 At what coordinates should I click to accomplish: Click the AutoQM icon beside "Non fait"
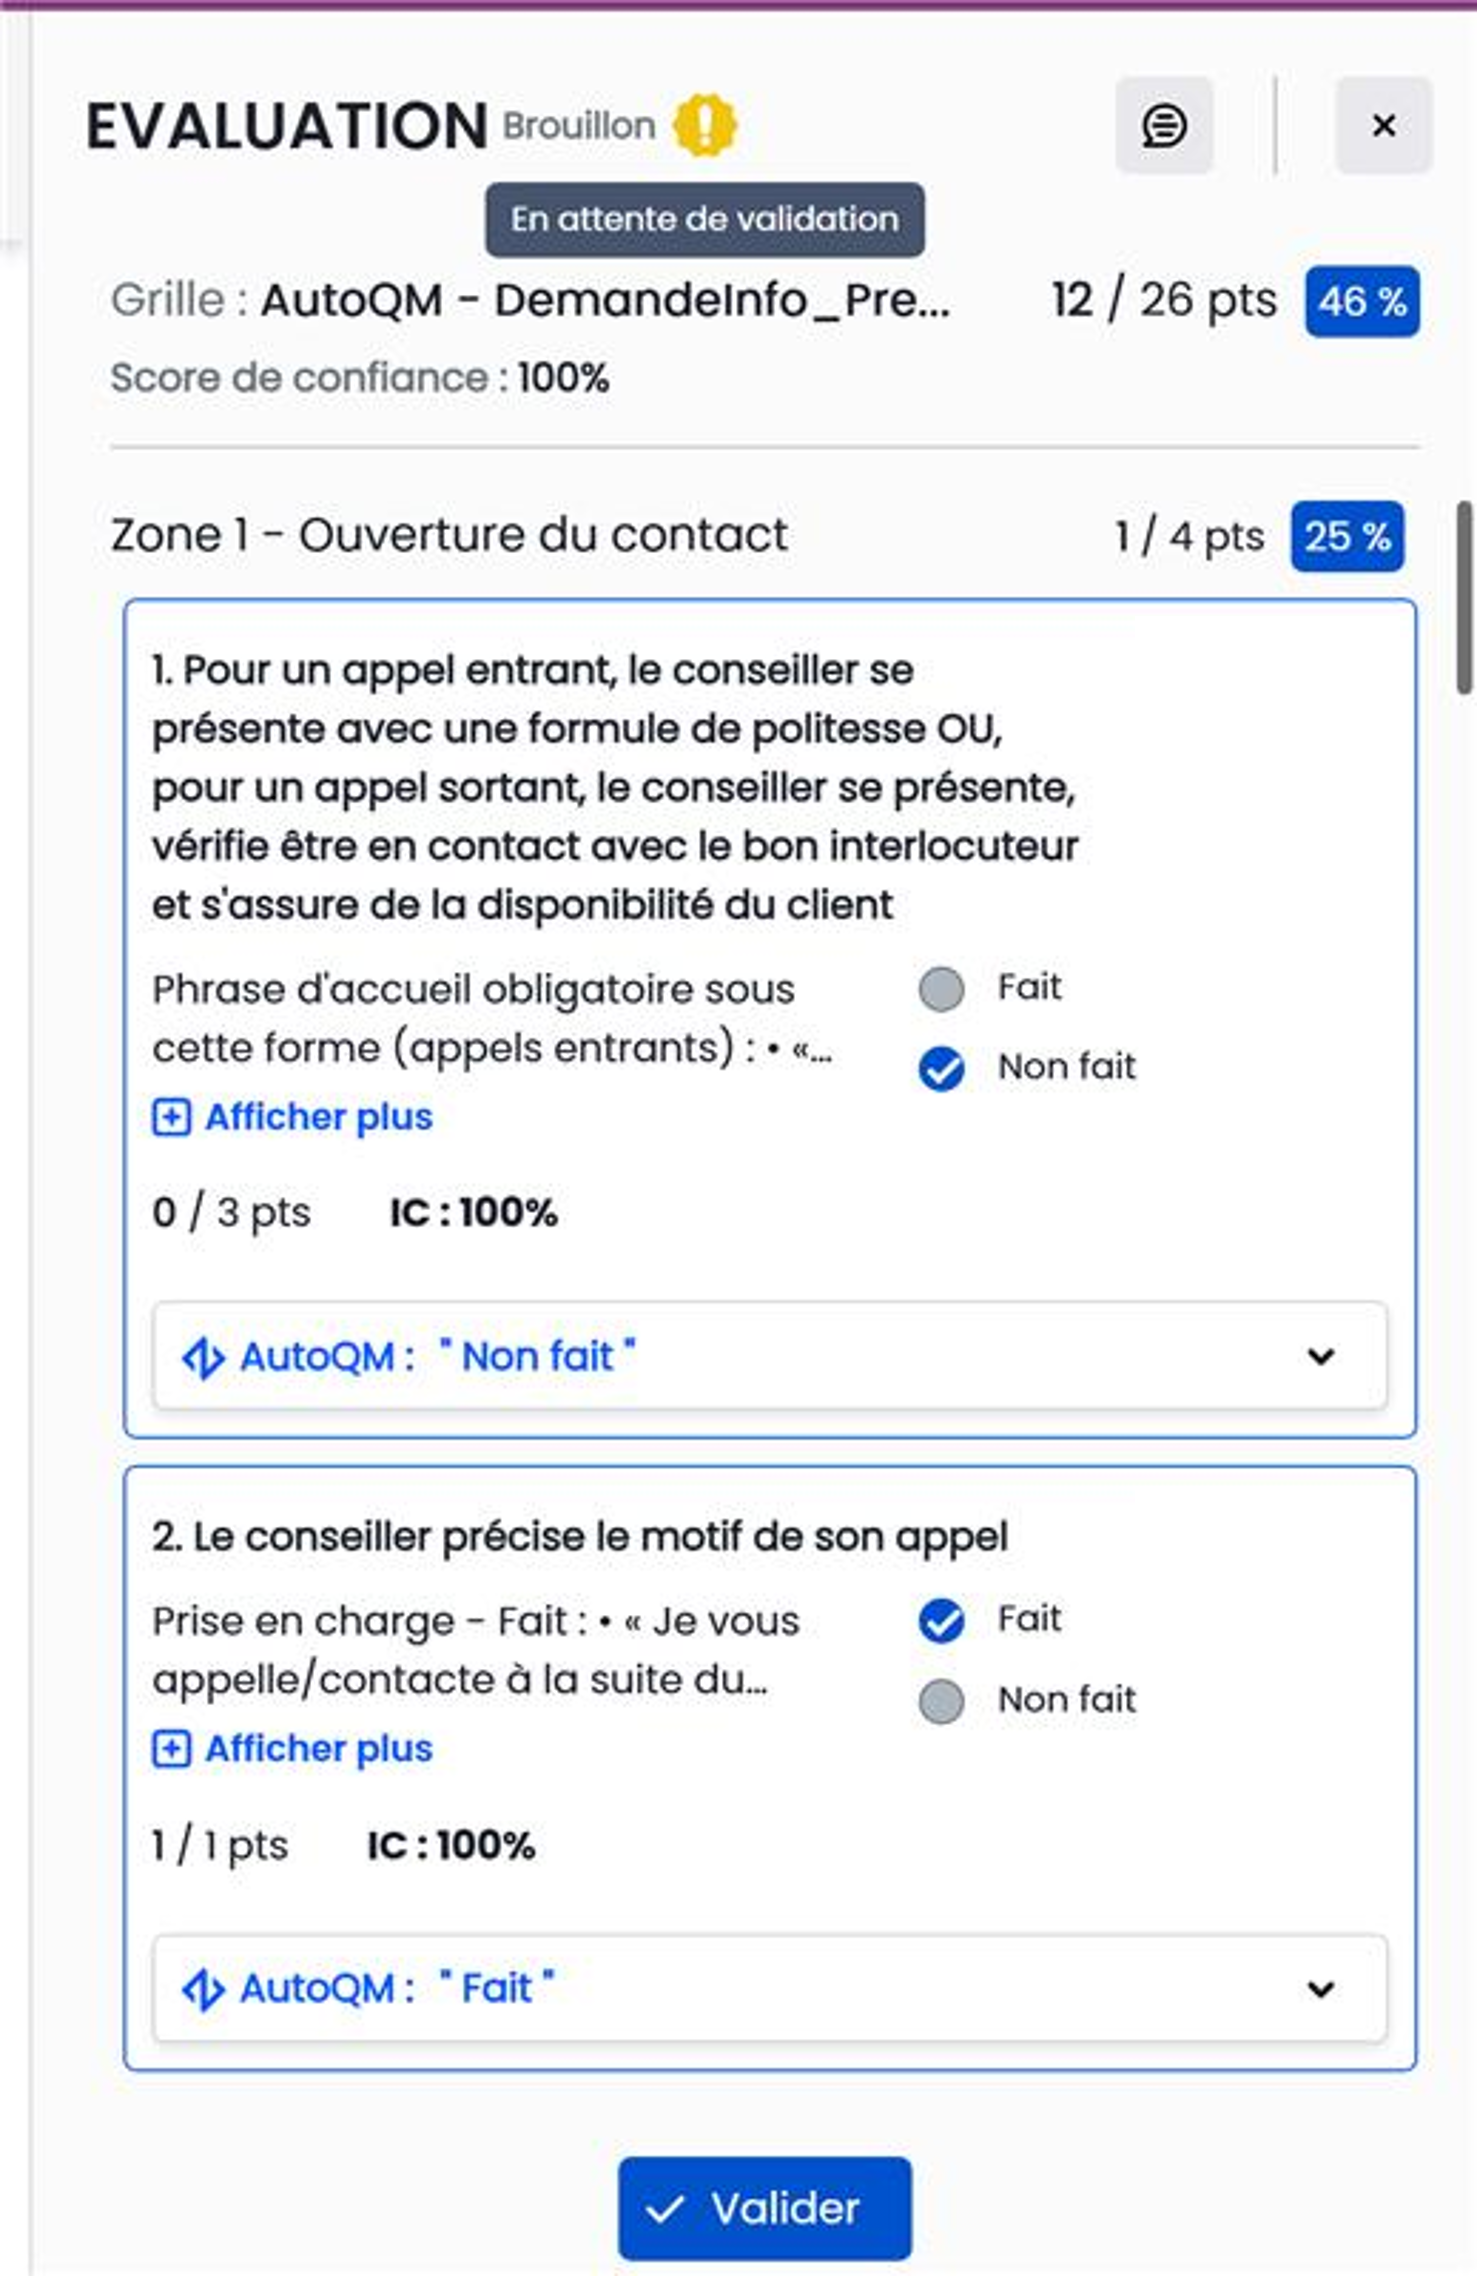pos(203,1357)
